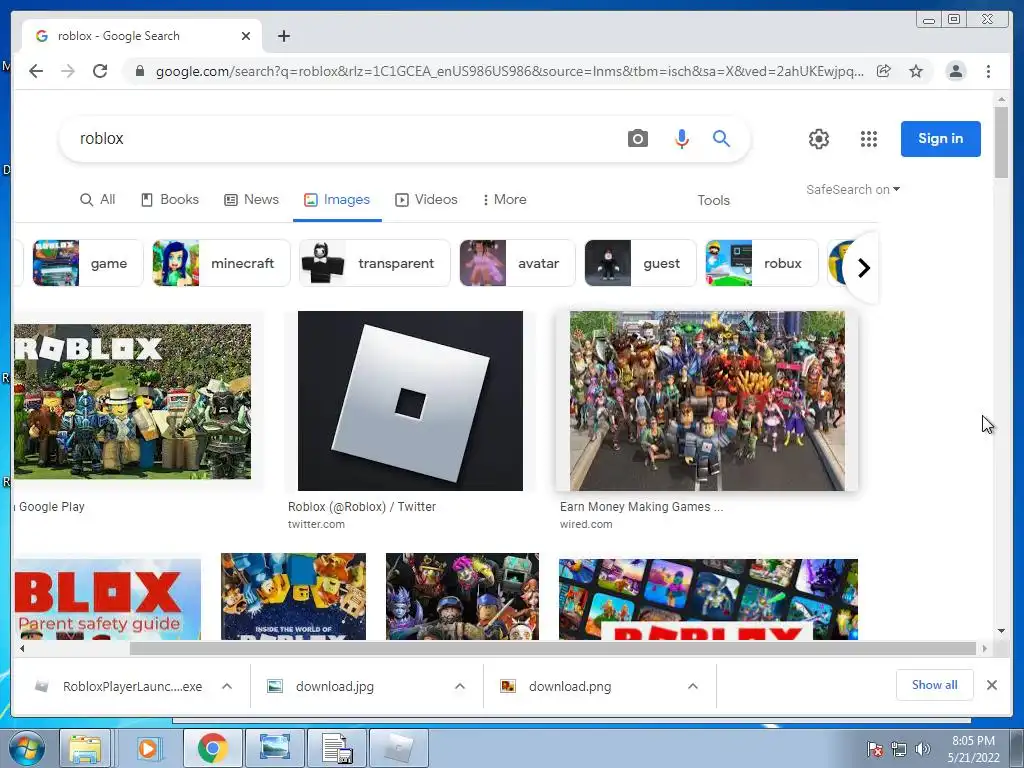Click the Chrome taskbar icon
This screenshot has height=768, width=1024.
[212, 748]
